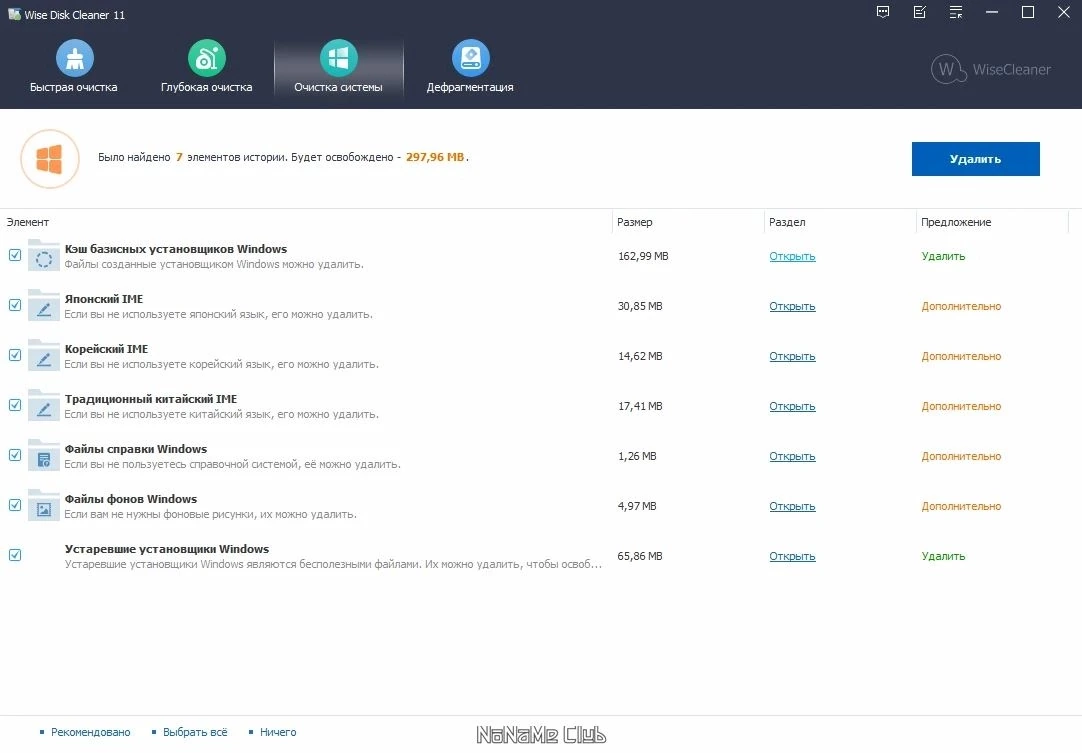
Task: Uncheck the Японский IME checkbox
Action: tap(14, 305)
